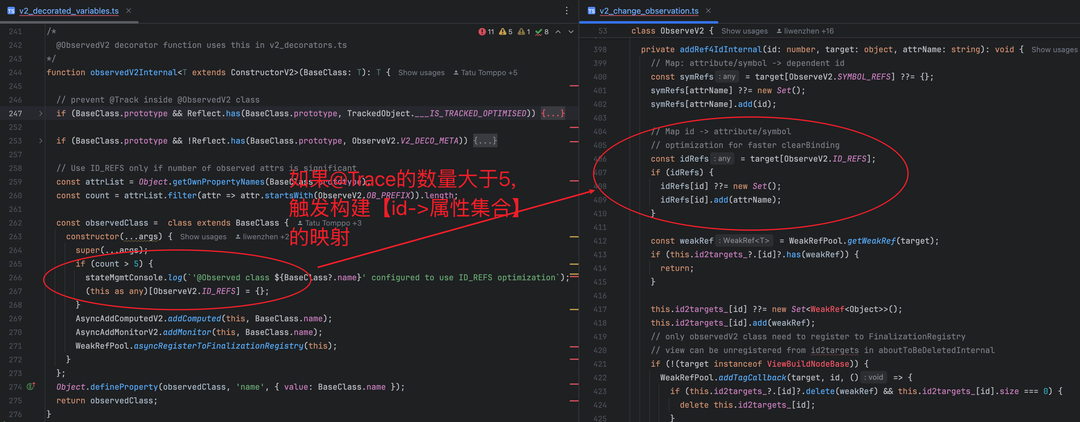1080x422 pixels.
Task: Switch to the v2_change_observation.ts tab
Action: [648, 11]
